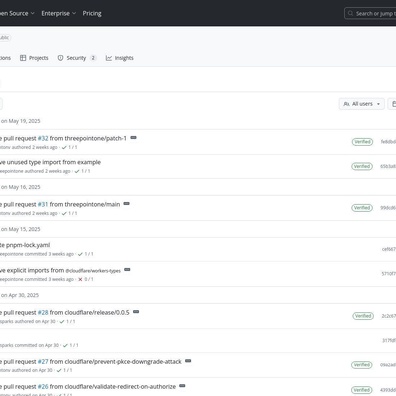Click the Insights graph icon
Screen dimensions: 396x396
tap(109, 58)
